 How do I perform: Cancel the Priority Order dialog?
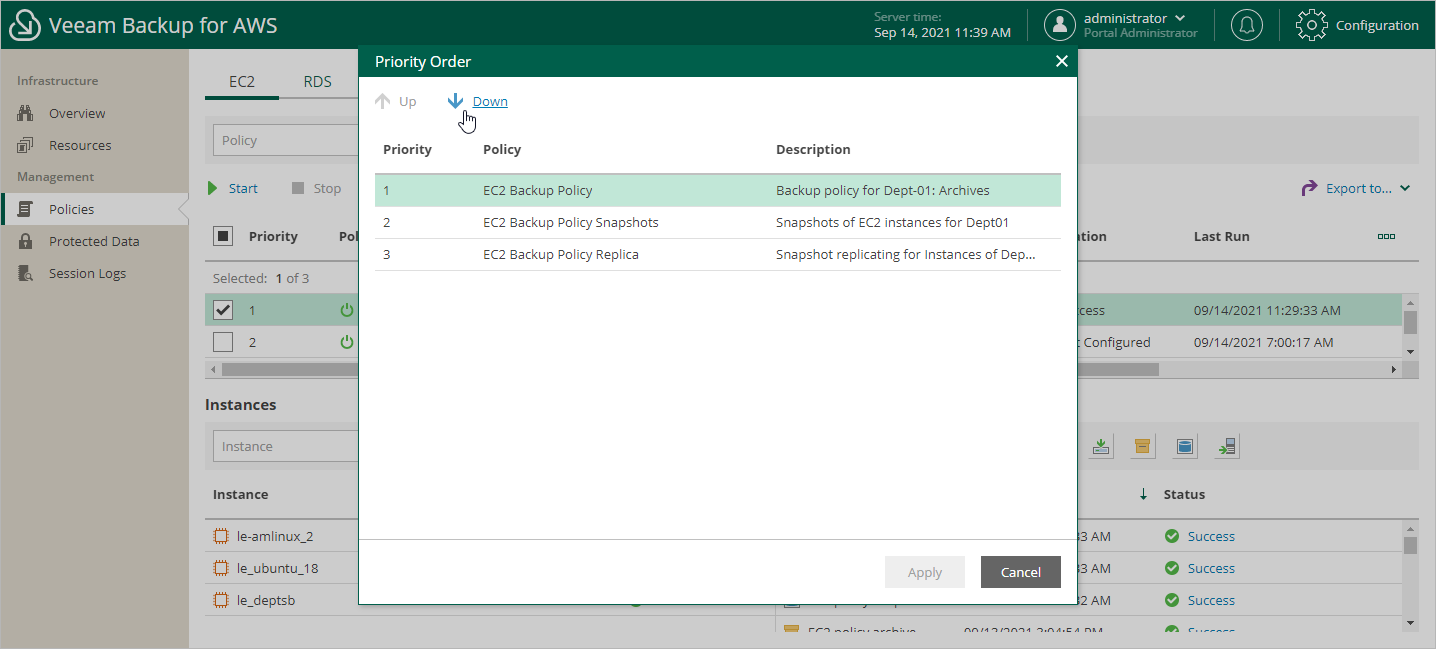1021,572
